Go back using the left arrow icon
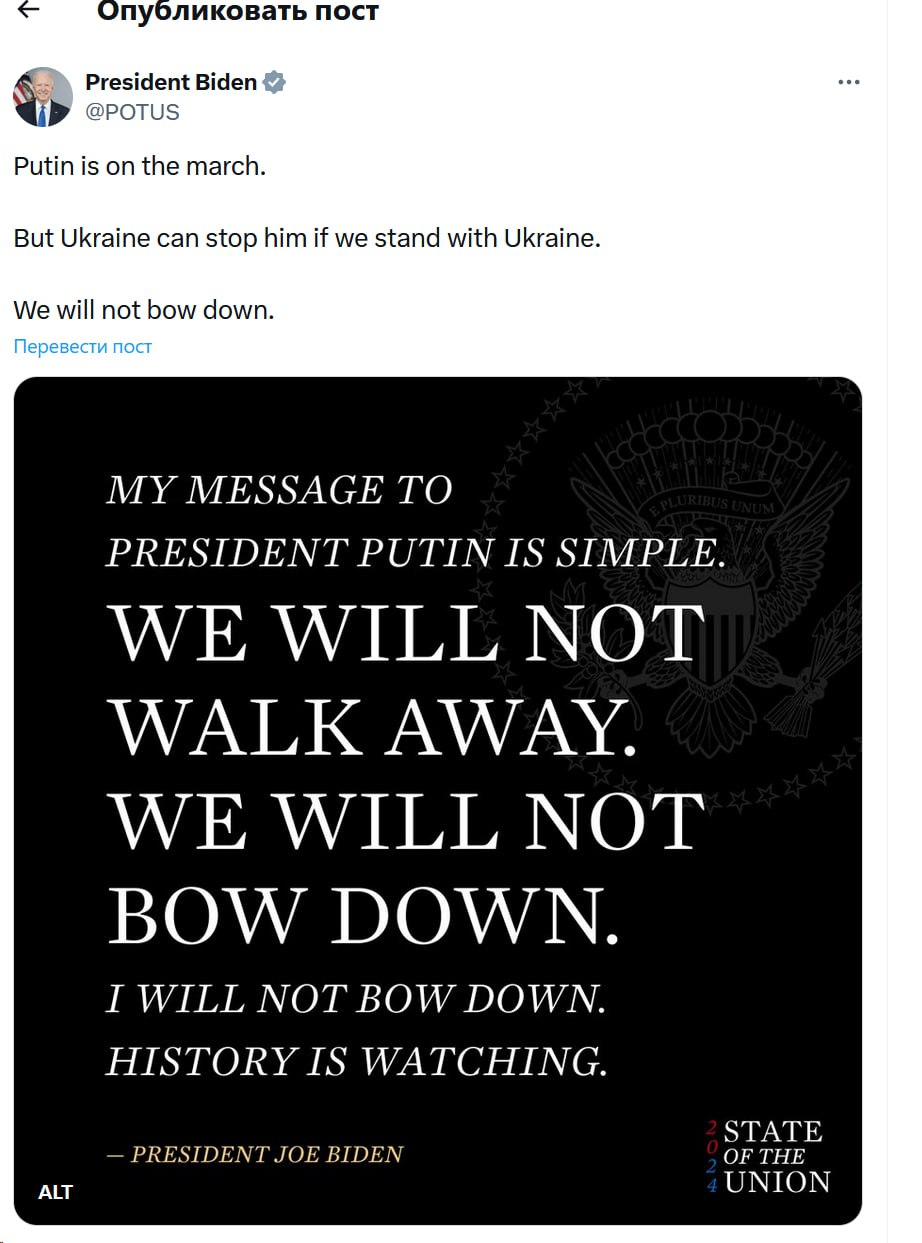Image resolution: width=922 pixels, height=1243 pixels. pyautogui.click(x=29, y=9)
